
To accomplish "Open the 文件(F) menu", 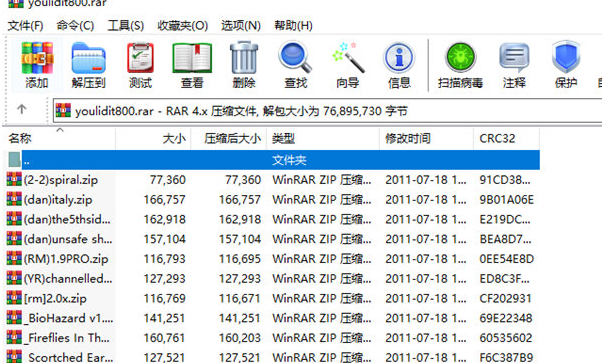I will pyautogui.click(x=25, y=26).
